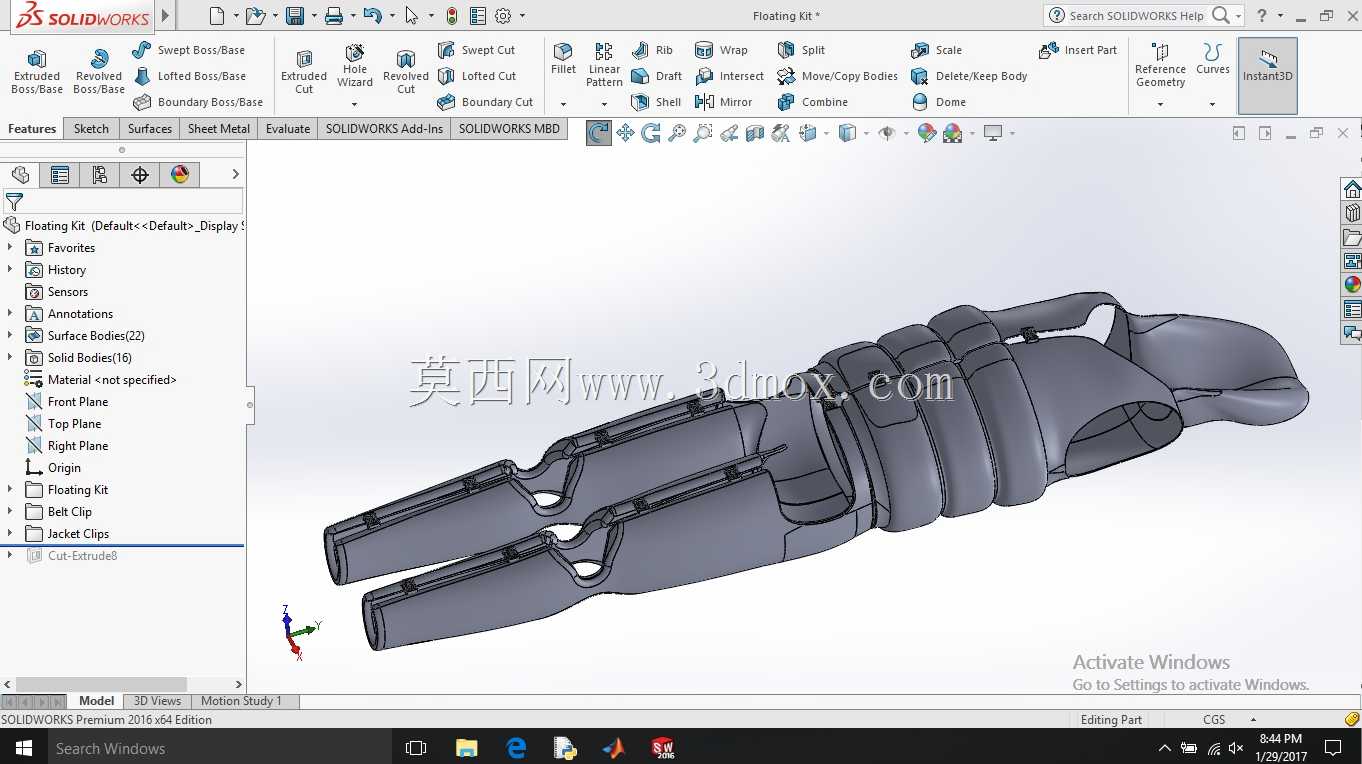Go to the Sheet Metal tab
Image resolution: width=1362 pixels, height=764 pixels.
coord(219,129)
